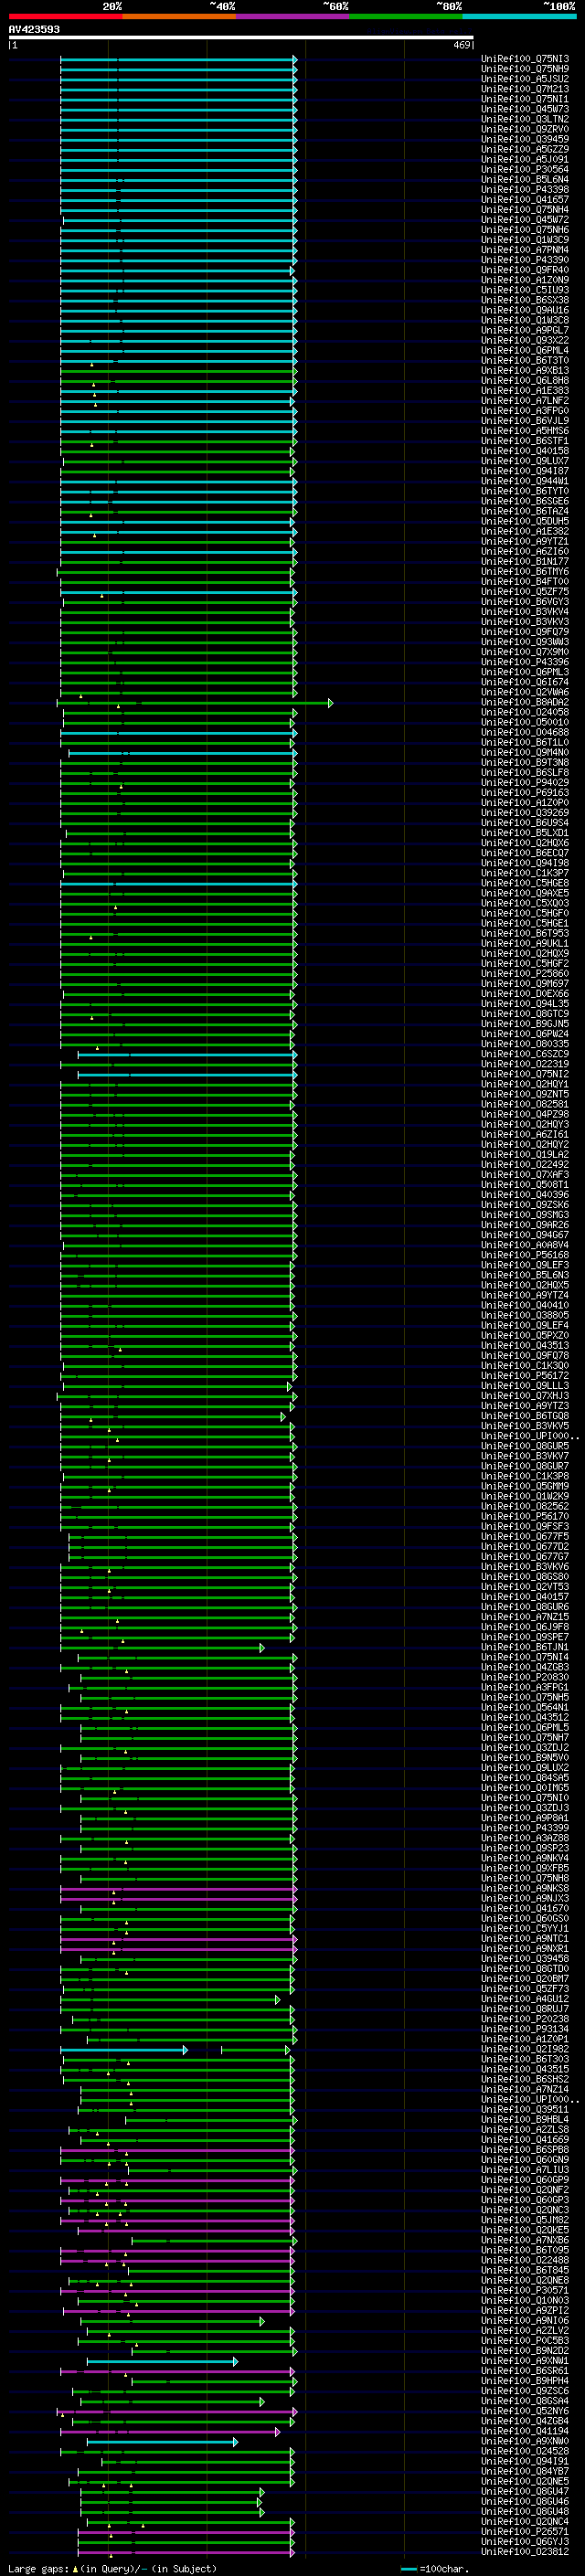Click the white query sequence bar
The image size is (585, 2576).
(x=241, y=38)
